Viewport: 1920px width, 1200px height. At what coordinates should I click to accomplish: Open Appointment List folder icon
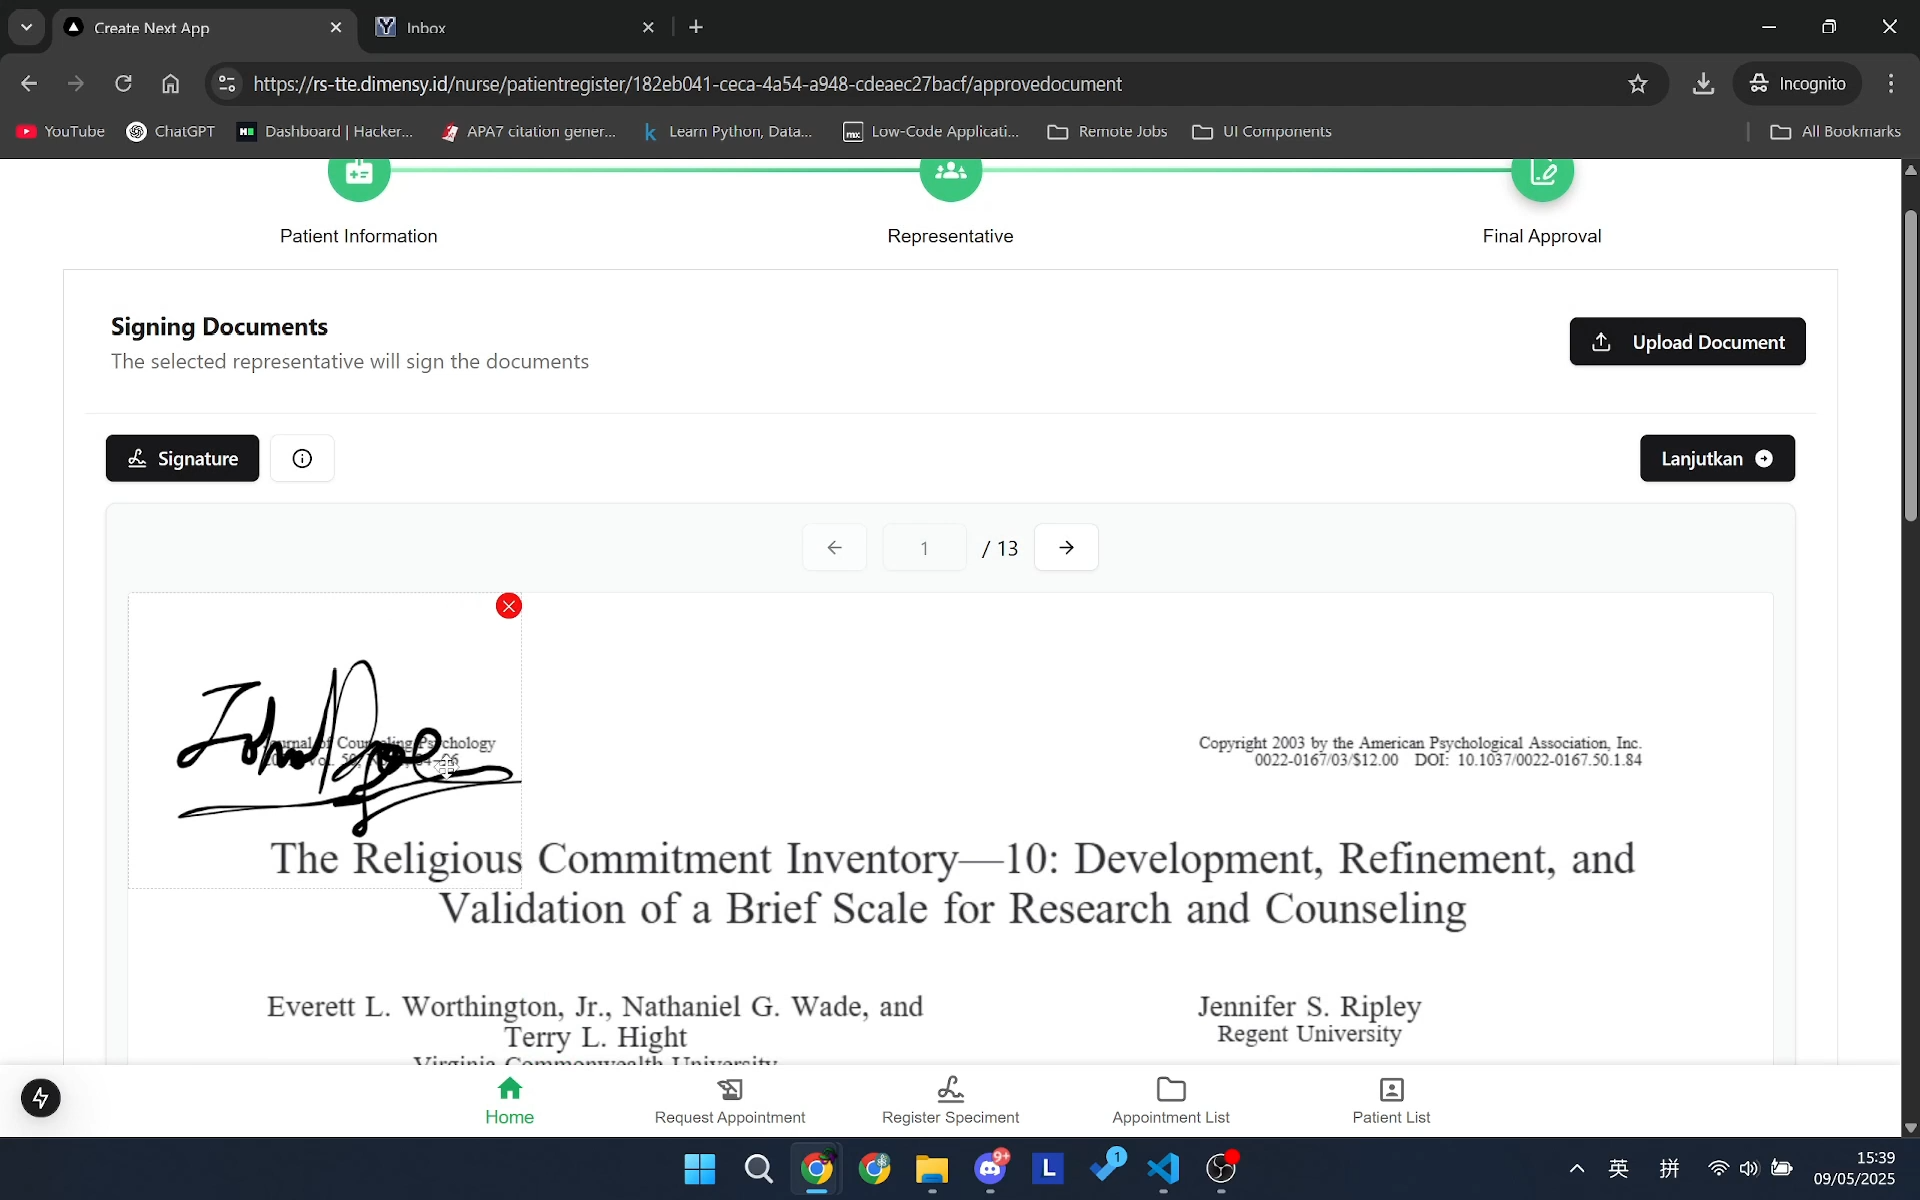pos(1170,1089)
